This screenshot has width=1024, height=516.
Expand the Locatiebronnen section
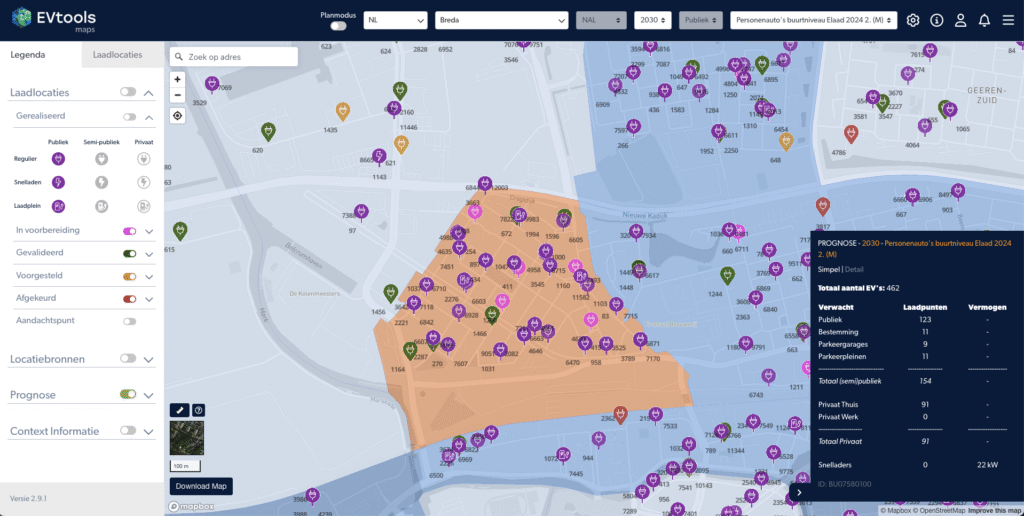click(x=149, y=359)
